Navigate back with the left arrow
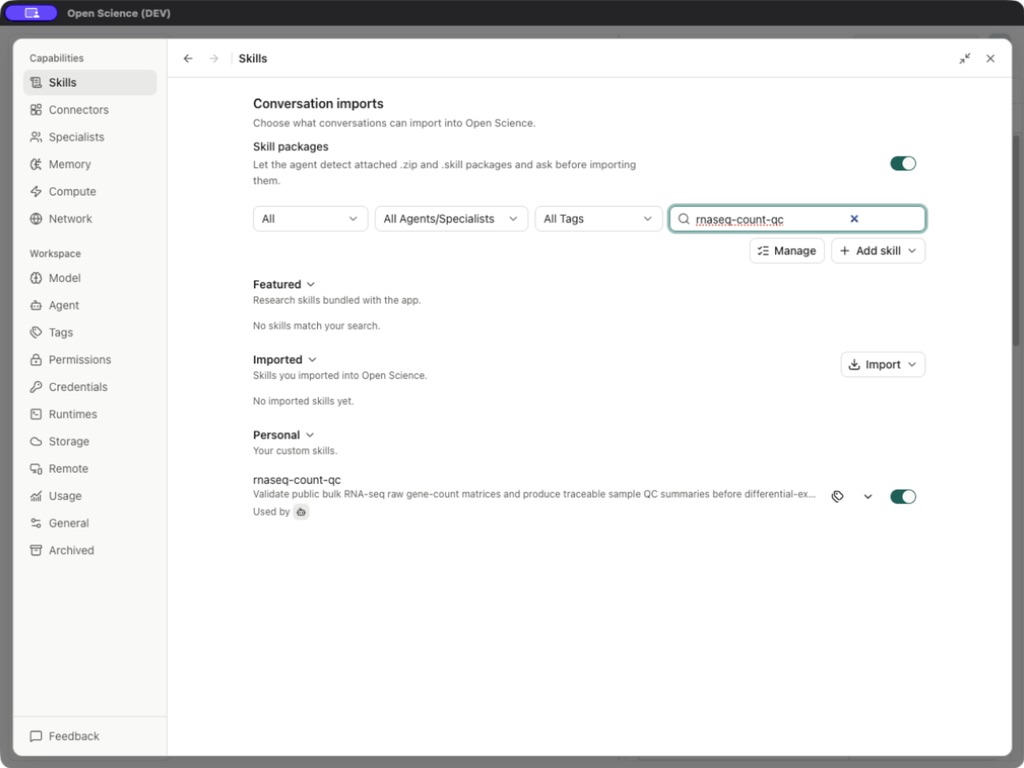The width and height of the screenshot is (1024, 768). point(188,59)
